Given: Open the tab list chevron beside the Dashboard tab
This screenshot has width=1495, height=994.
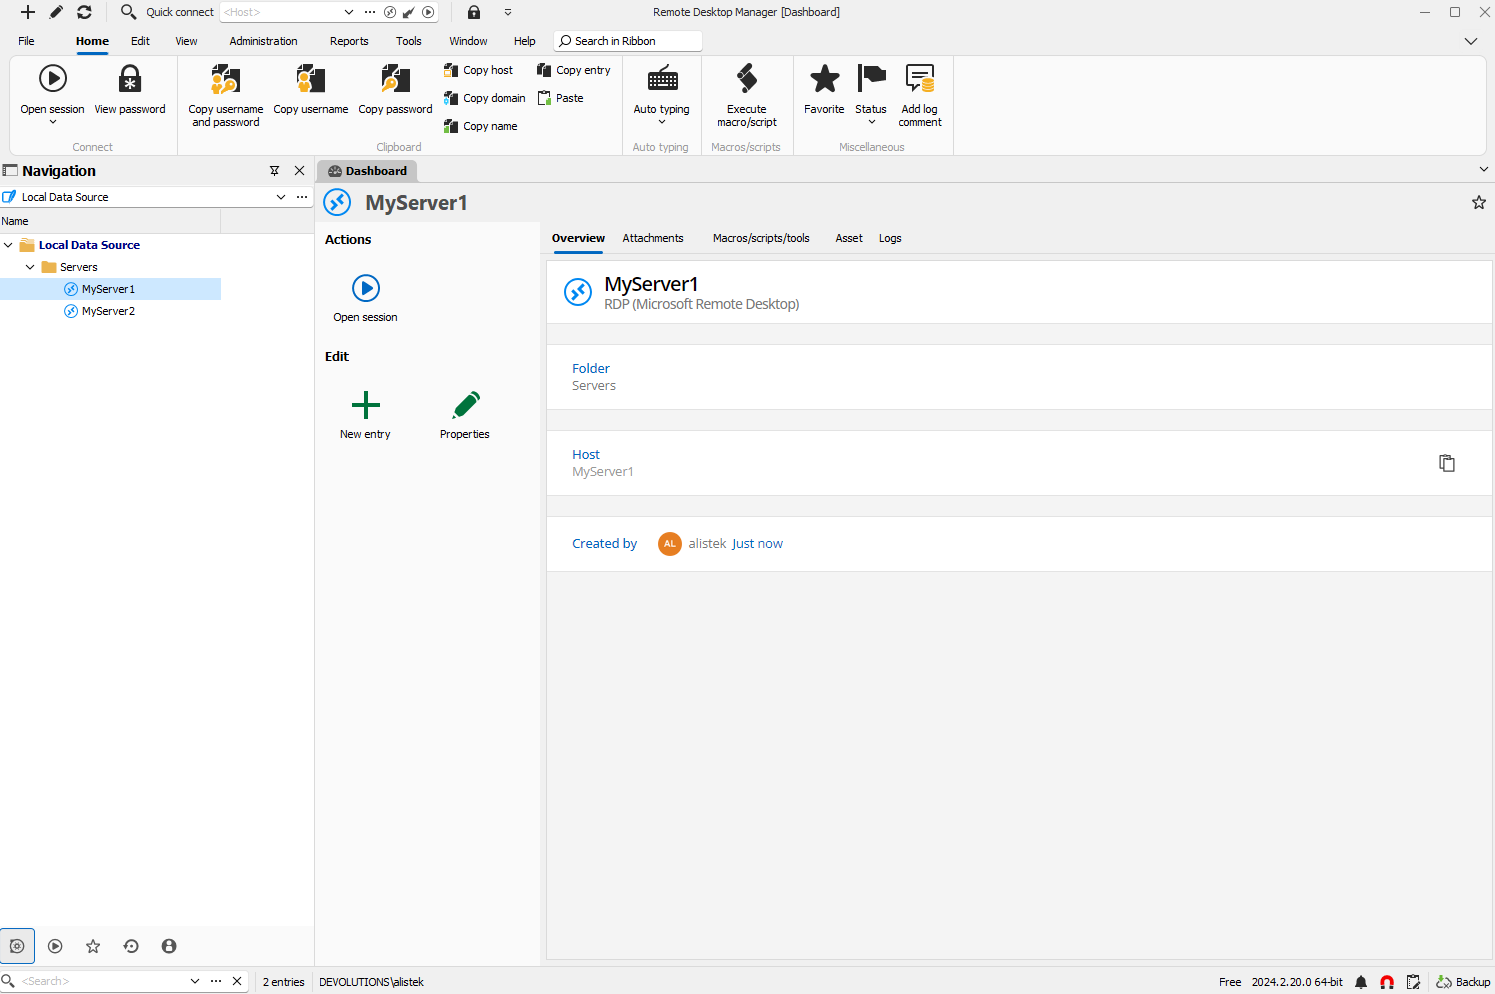Looking at the screenshot, I should tap(1484, 170).
